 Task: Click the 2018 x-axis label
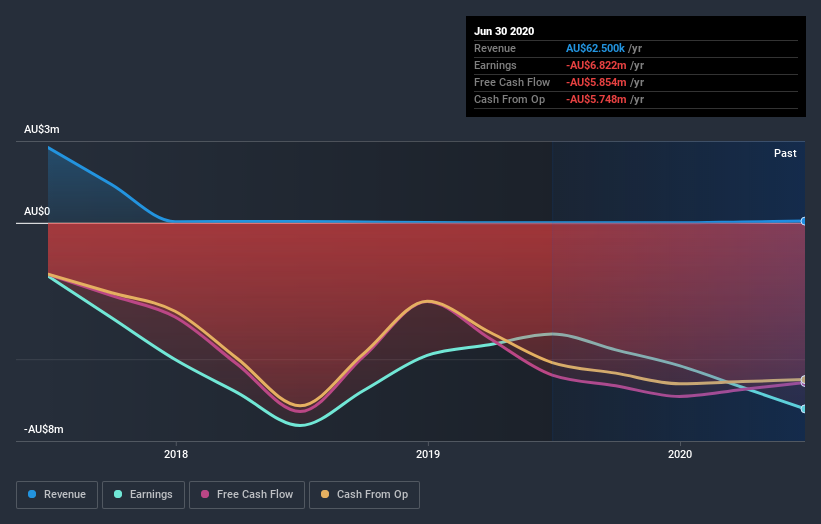[x=176, y=454]
